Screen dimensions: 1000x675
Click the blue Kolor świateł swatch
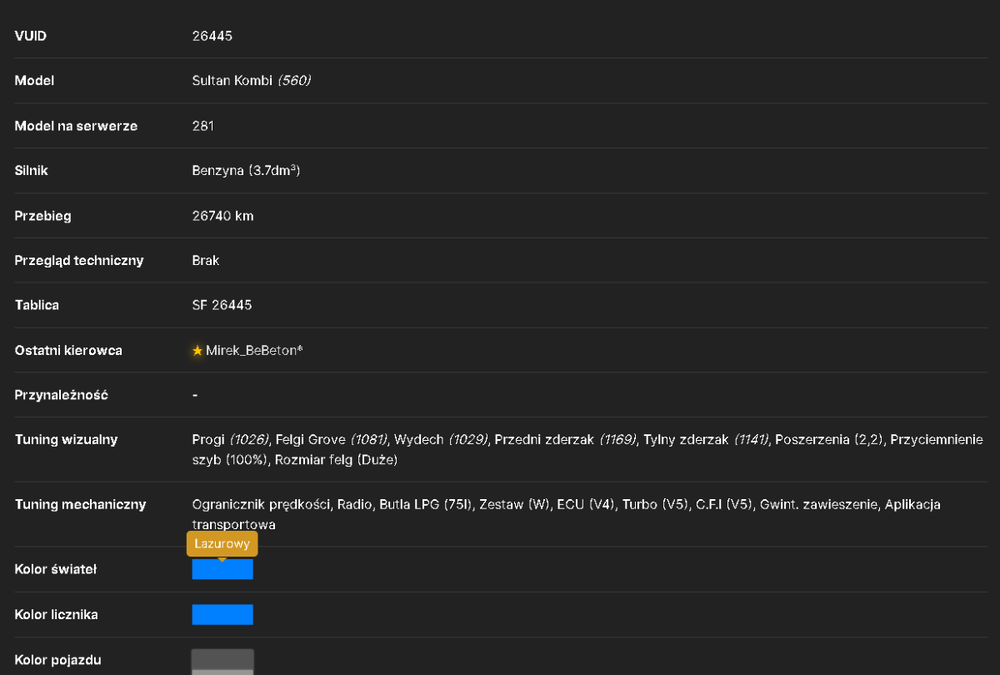[223, 569]
